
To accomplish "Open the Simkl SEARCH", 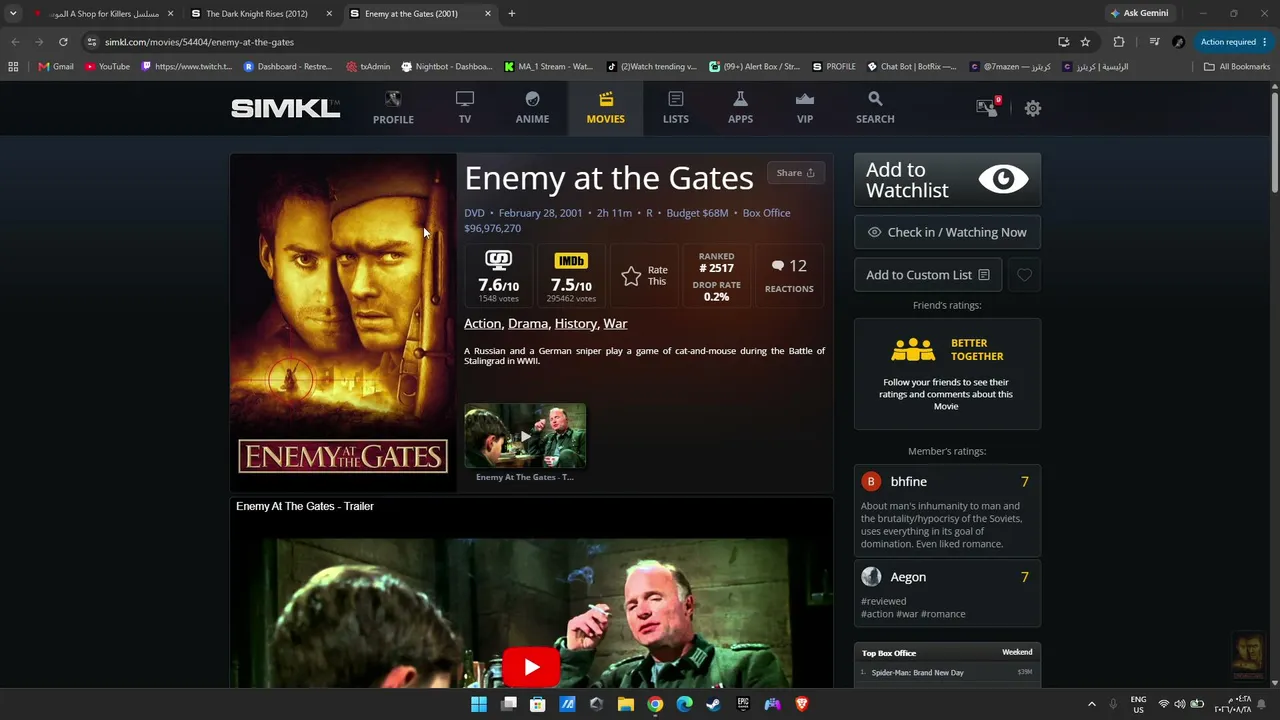I will tap(875, 108).
